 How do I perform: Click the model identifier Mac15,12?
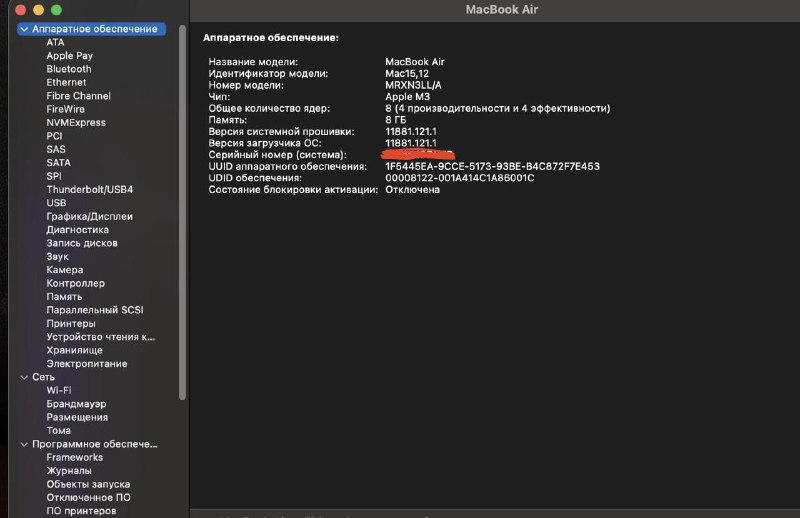407,73
